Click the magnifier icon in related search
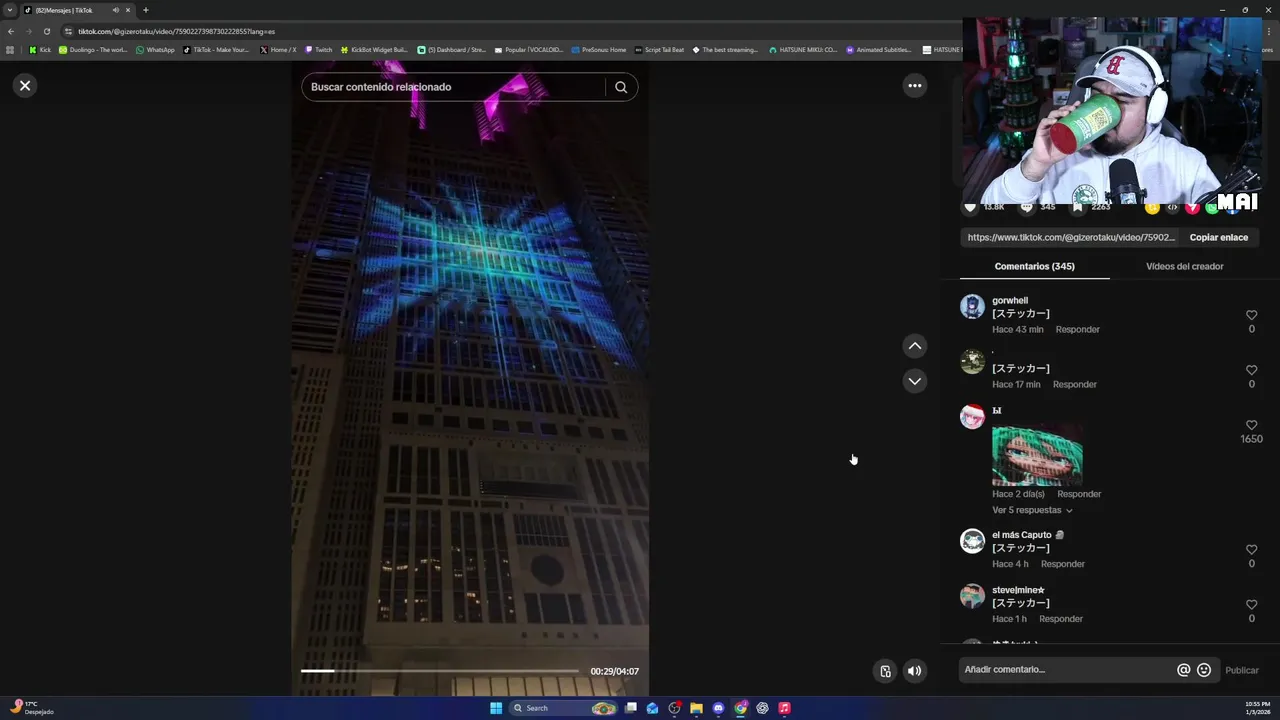This screenshot has height=720, width=1280. coord(621,87)
